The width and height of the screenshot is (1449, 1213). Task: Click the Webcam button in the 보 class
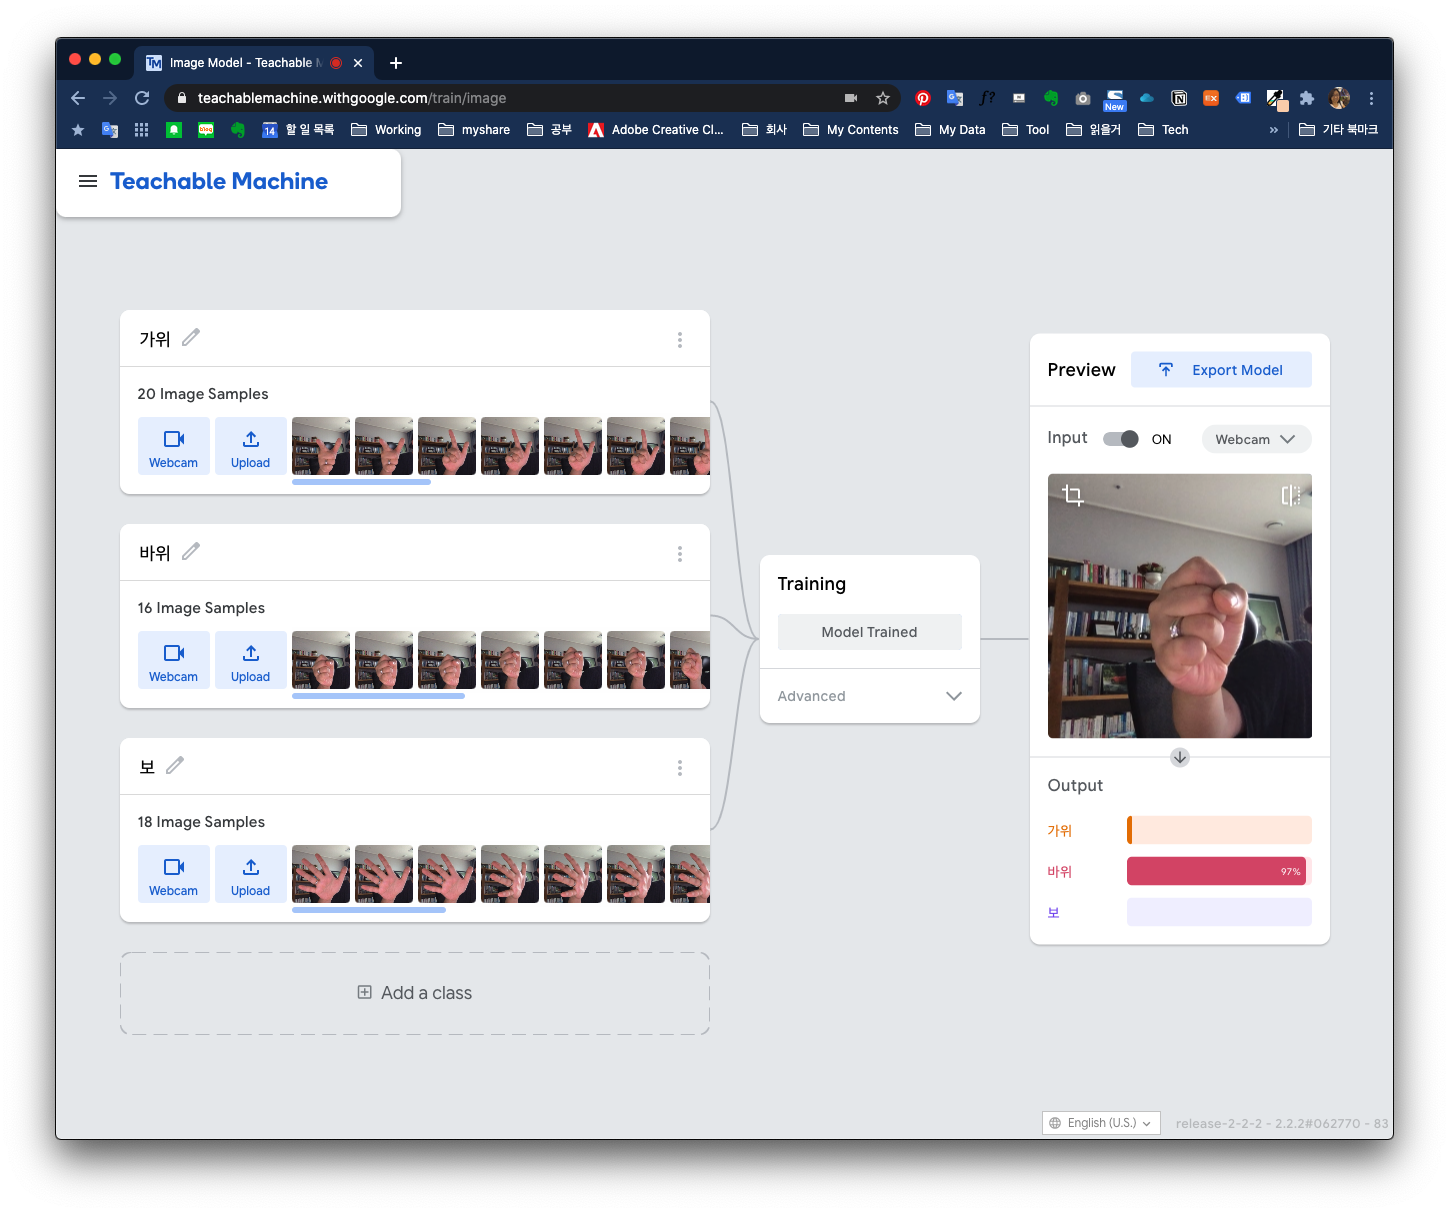click(174, 874)
